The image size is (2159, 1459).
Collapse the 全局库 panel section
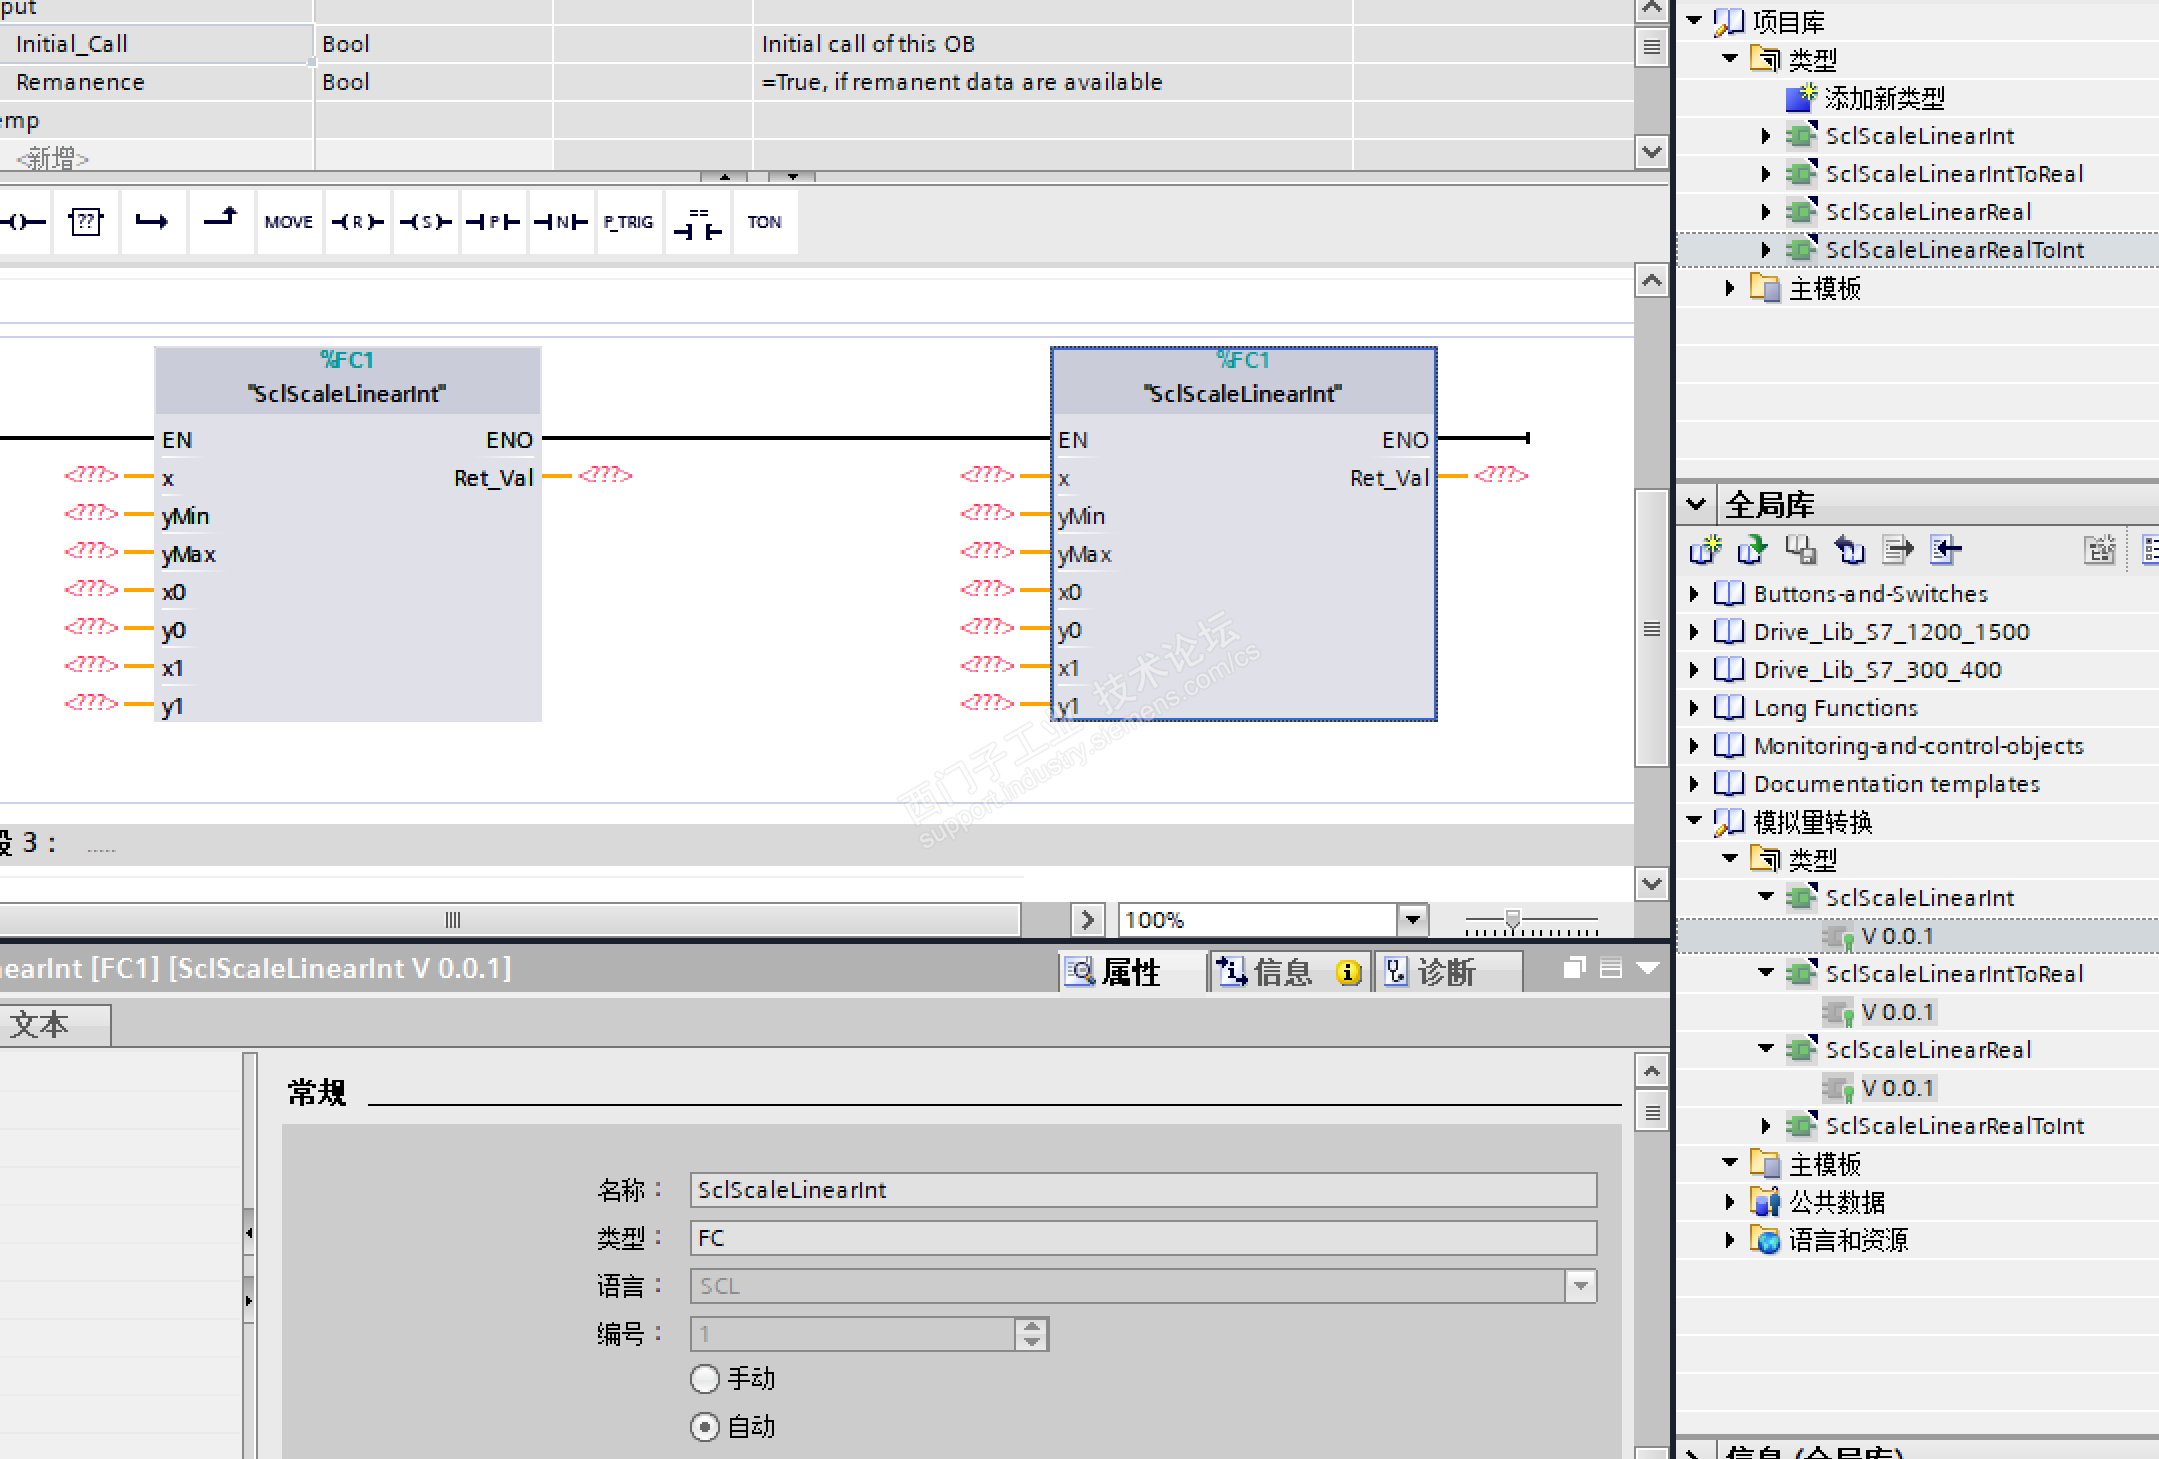coord(1696,504)
